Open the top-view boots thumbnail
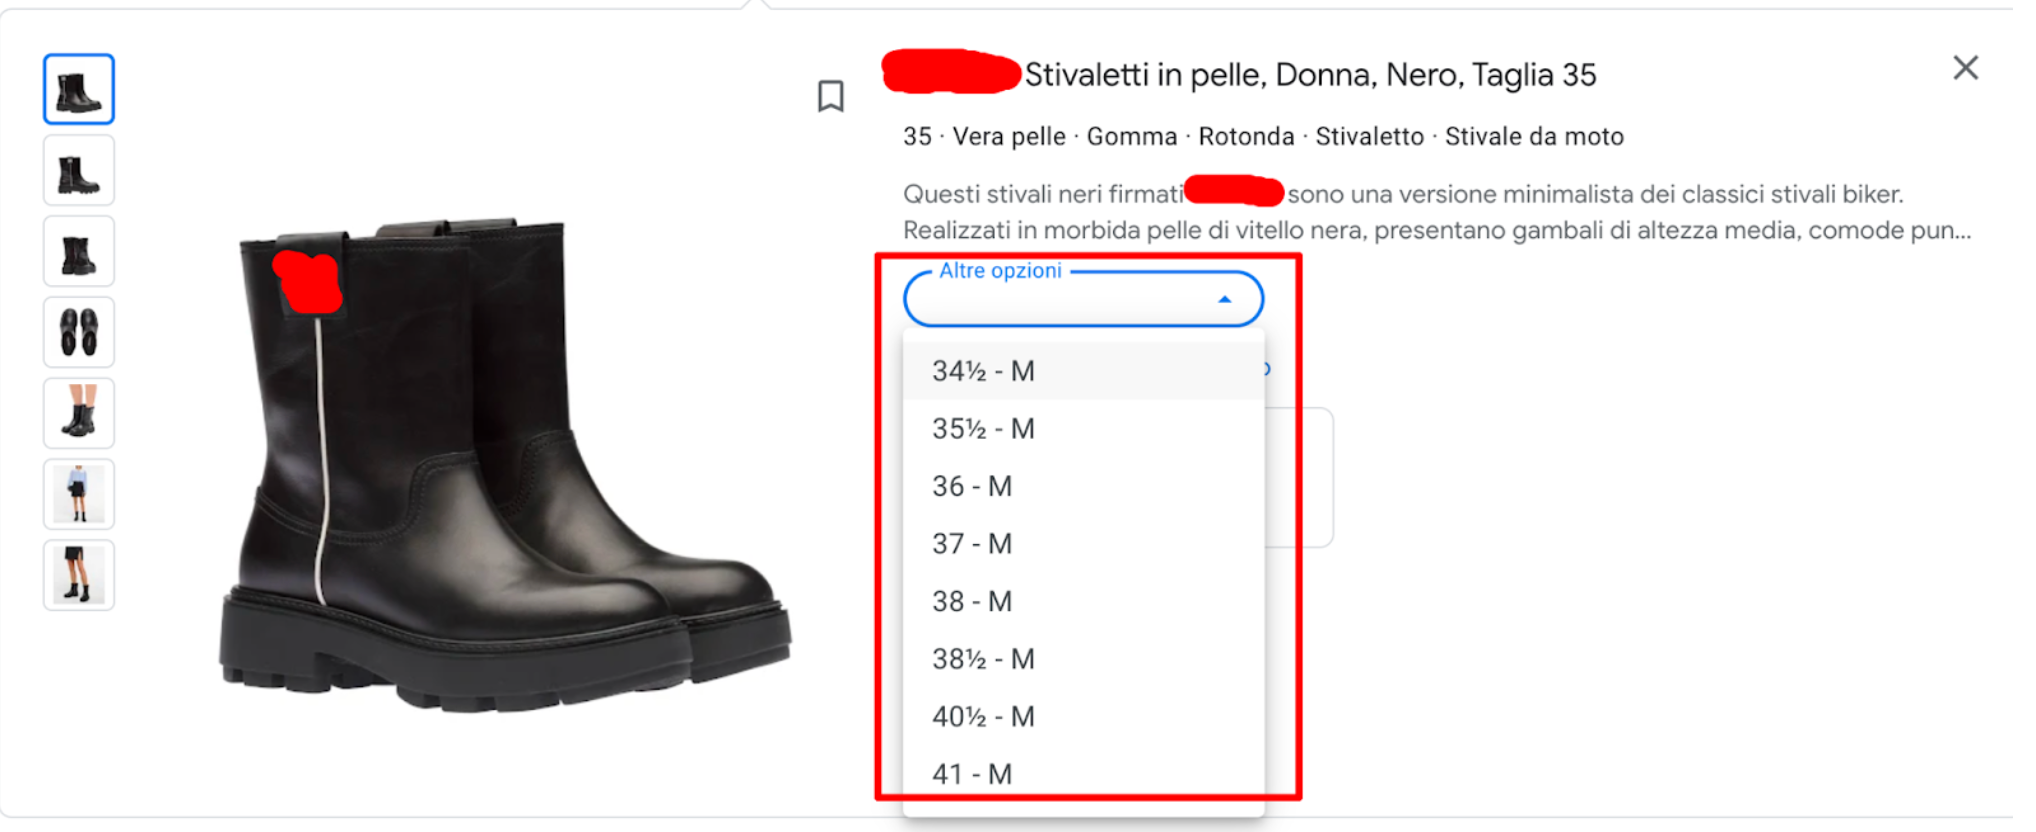 (79, 333)
